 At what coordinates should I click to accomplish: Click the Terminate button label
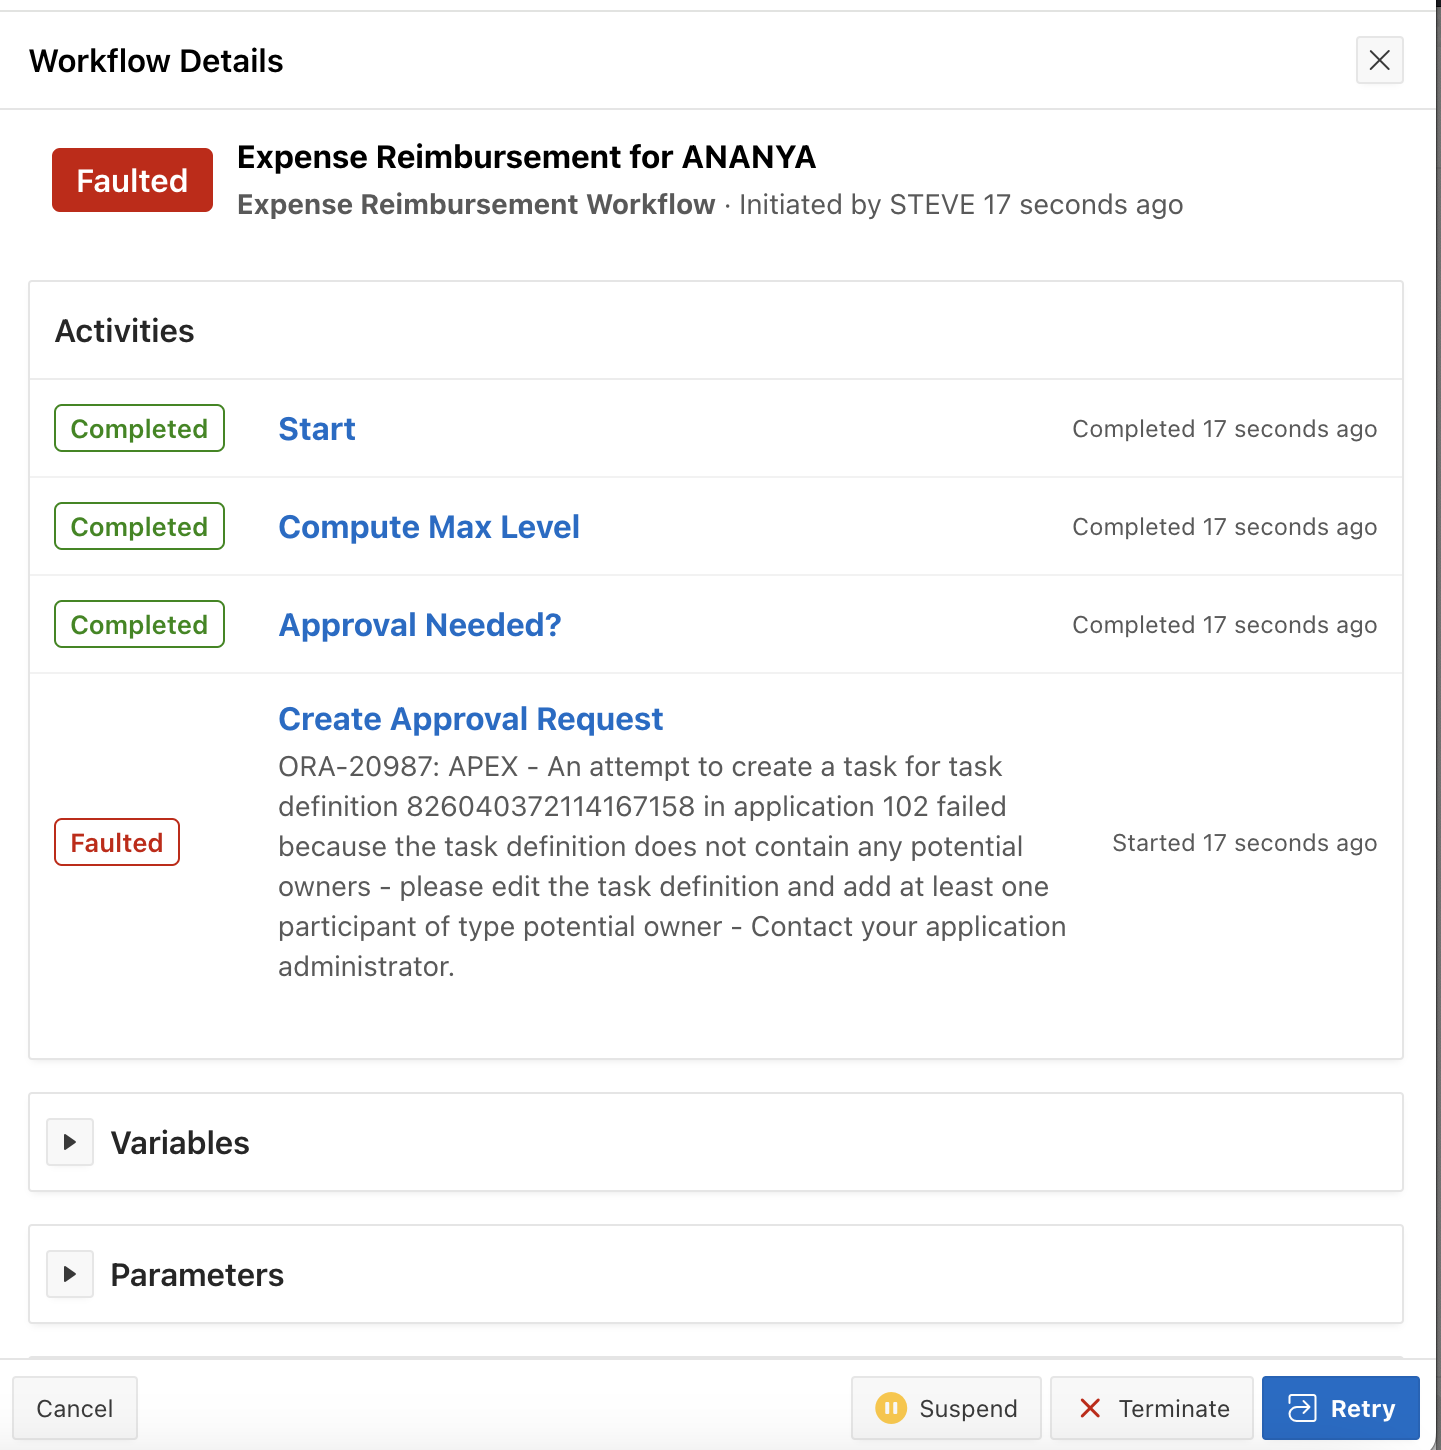tap(1173, 1408)
